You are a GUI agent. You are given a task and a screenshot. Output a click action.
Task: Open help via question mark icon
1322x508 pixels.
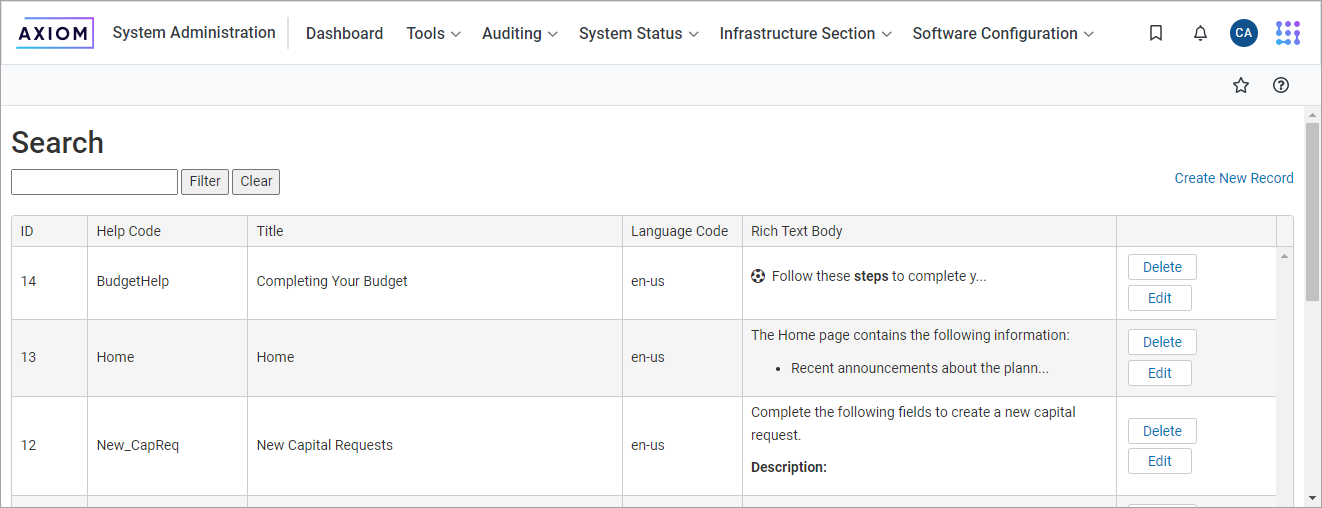[x=1280, y=85]
